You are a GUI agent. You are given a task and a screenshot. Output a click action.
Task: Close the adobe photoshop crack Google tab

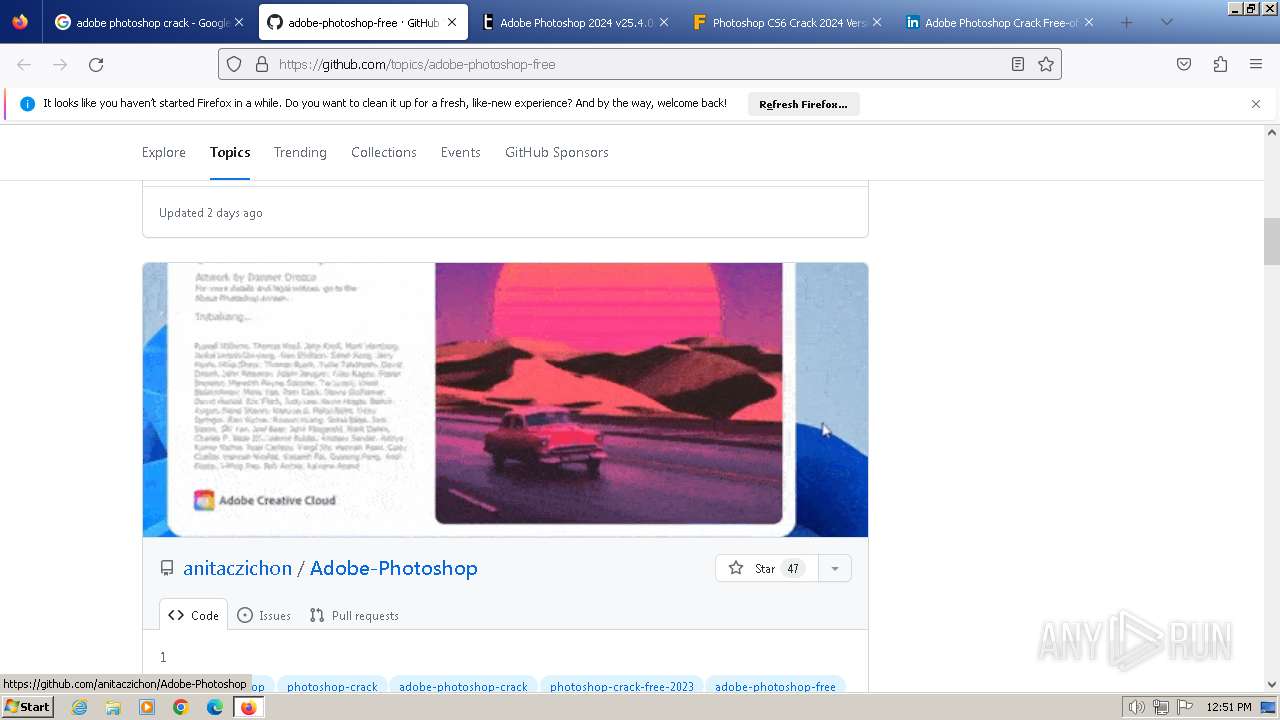[x=239, y=22]
